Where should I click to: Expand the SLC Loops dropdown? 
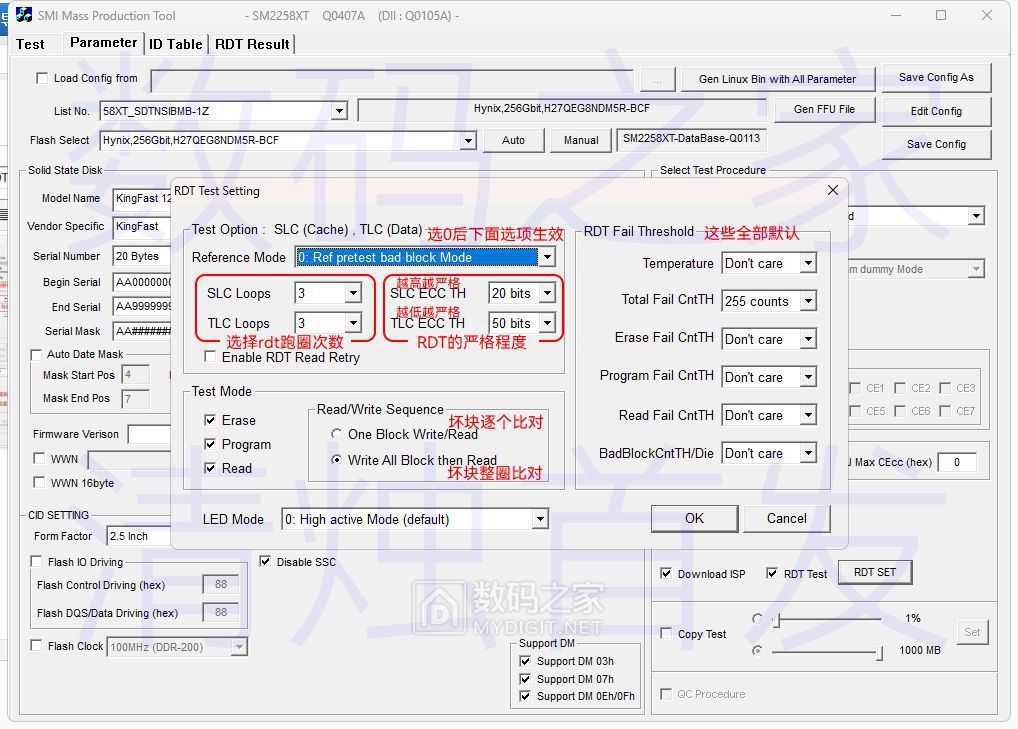[x=352, y=293]
